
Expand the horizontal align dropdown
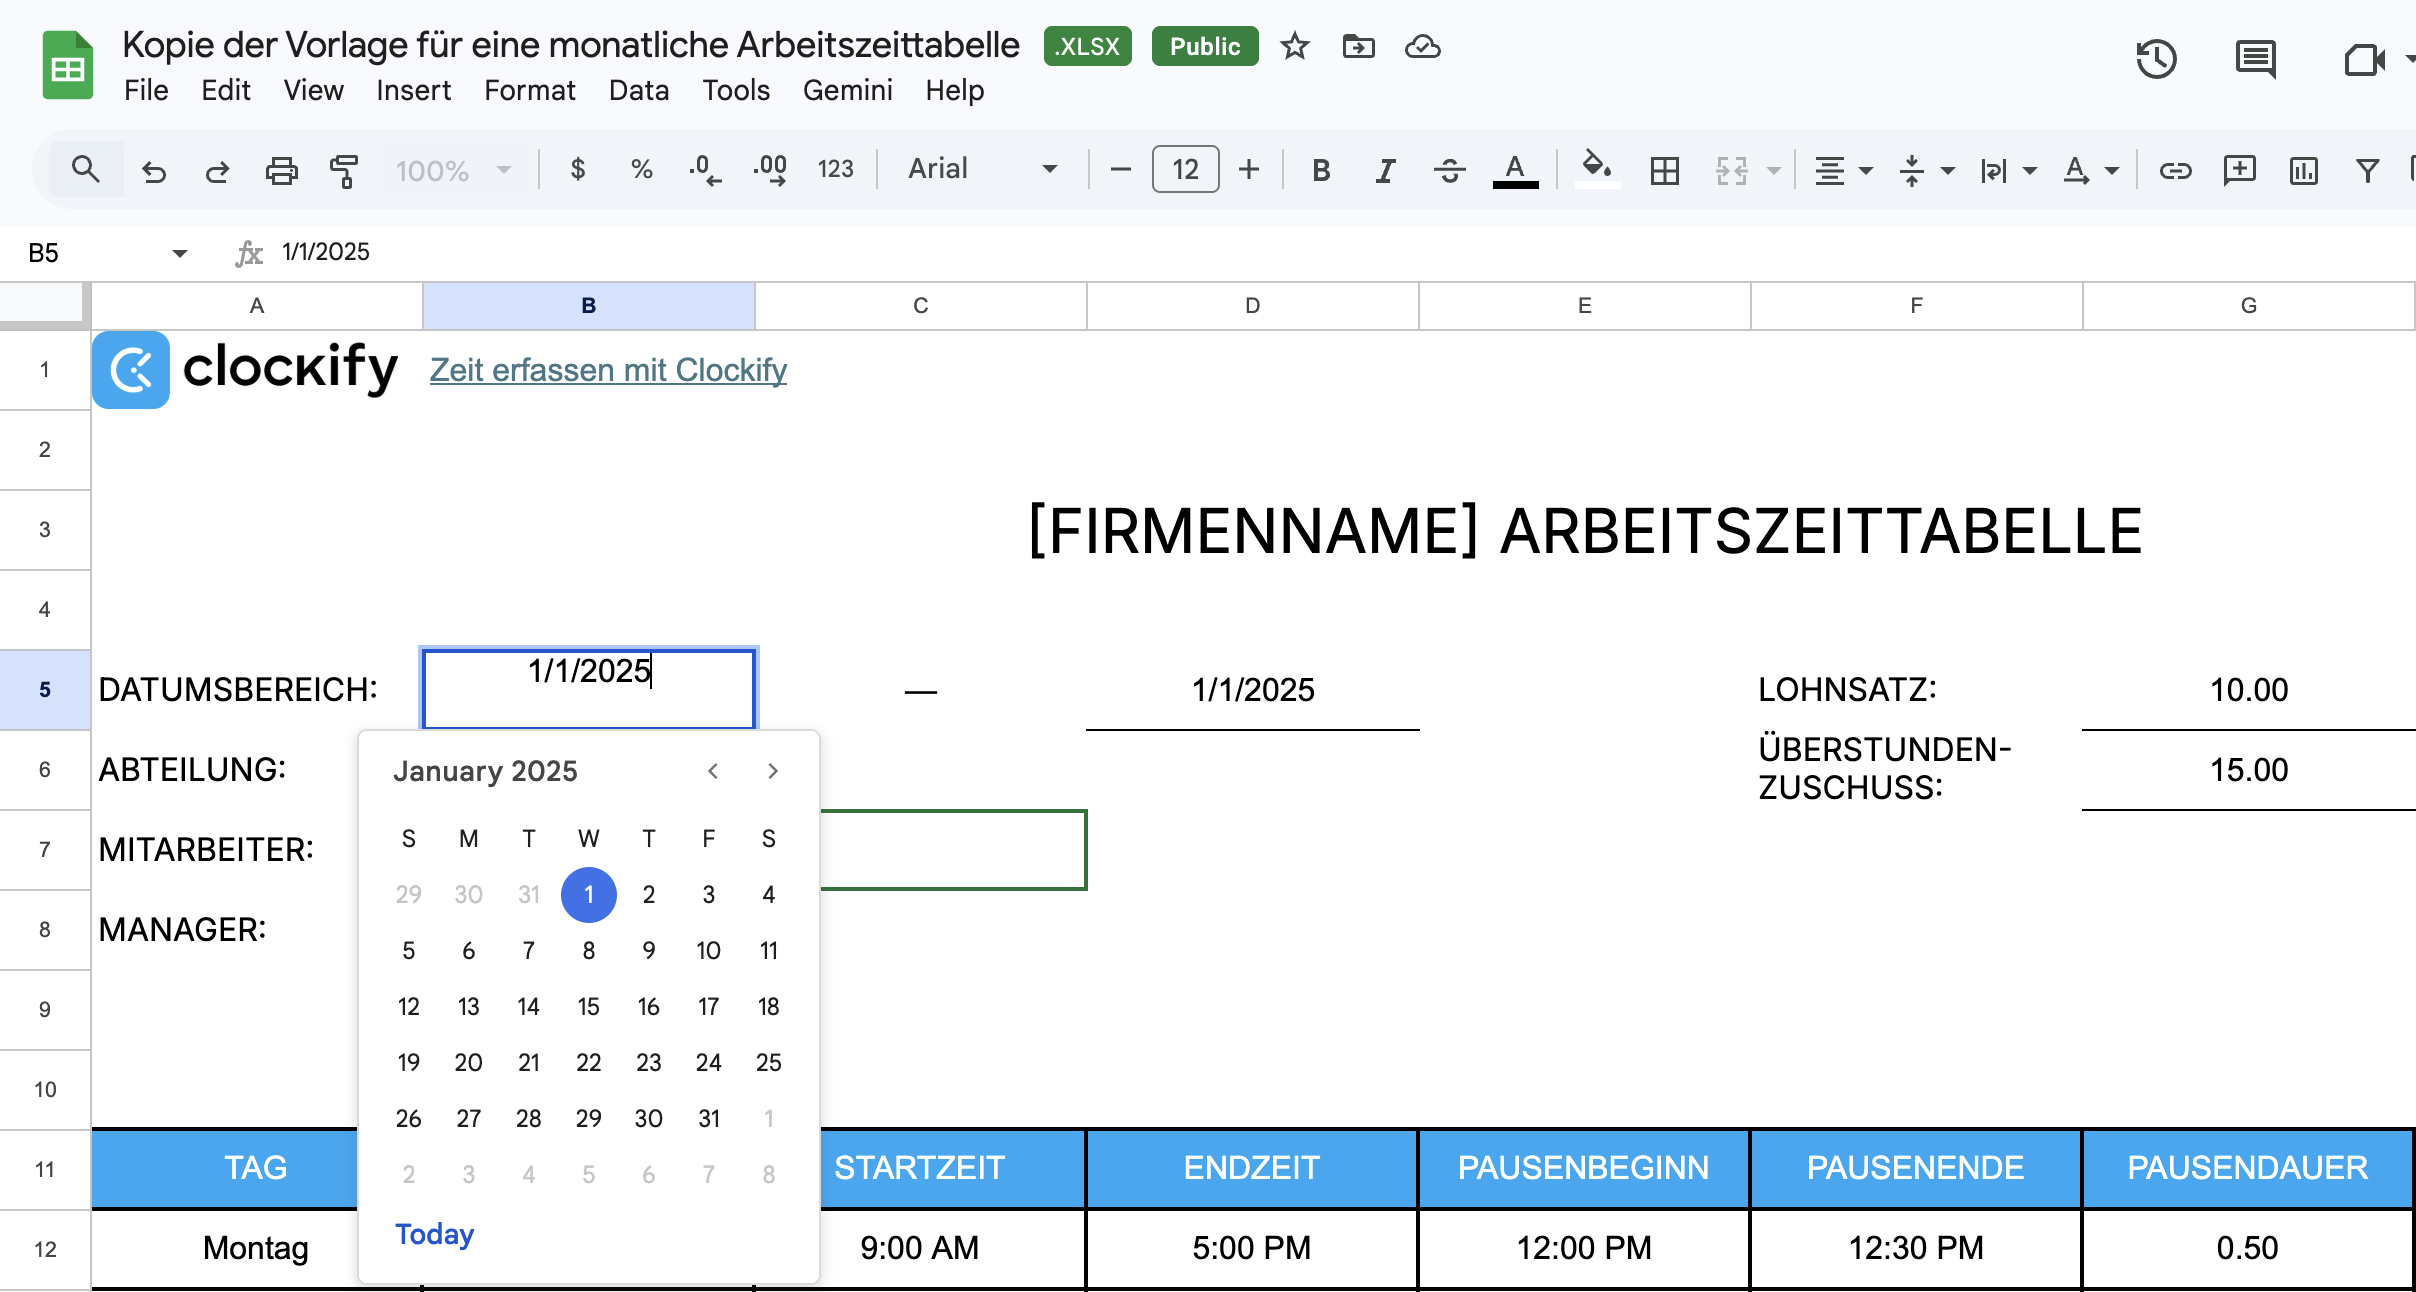[x=1866, y=170]
